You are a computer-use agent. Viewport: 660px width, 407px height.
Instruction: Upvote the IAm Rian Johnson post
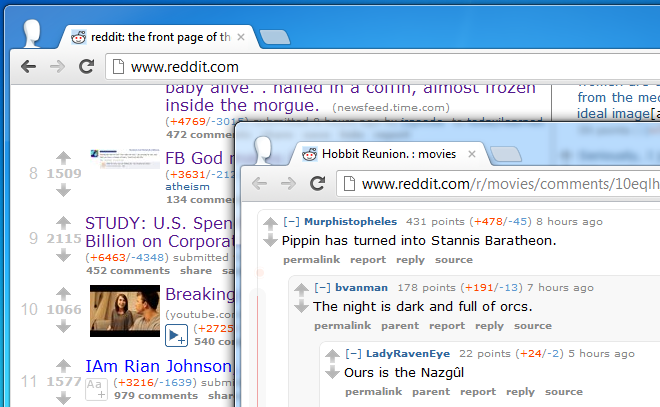coord(64,365)
